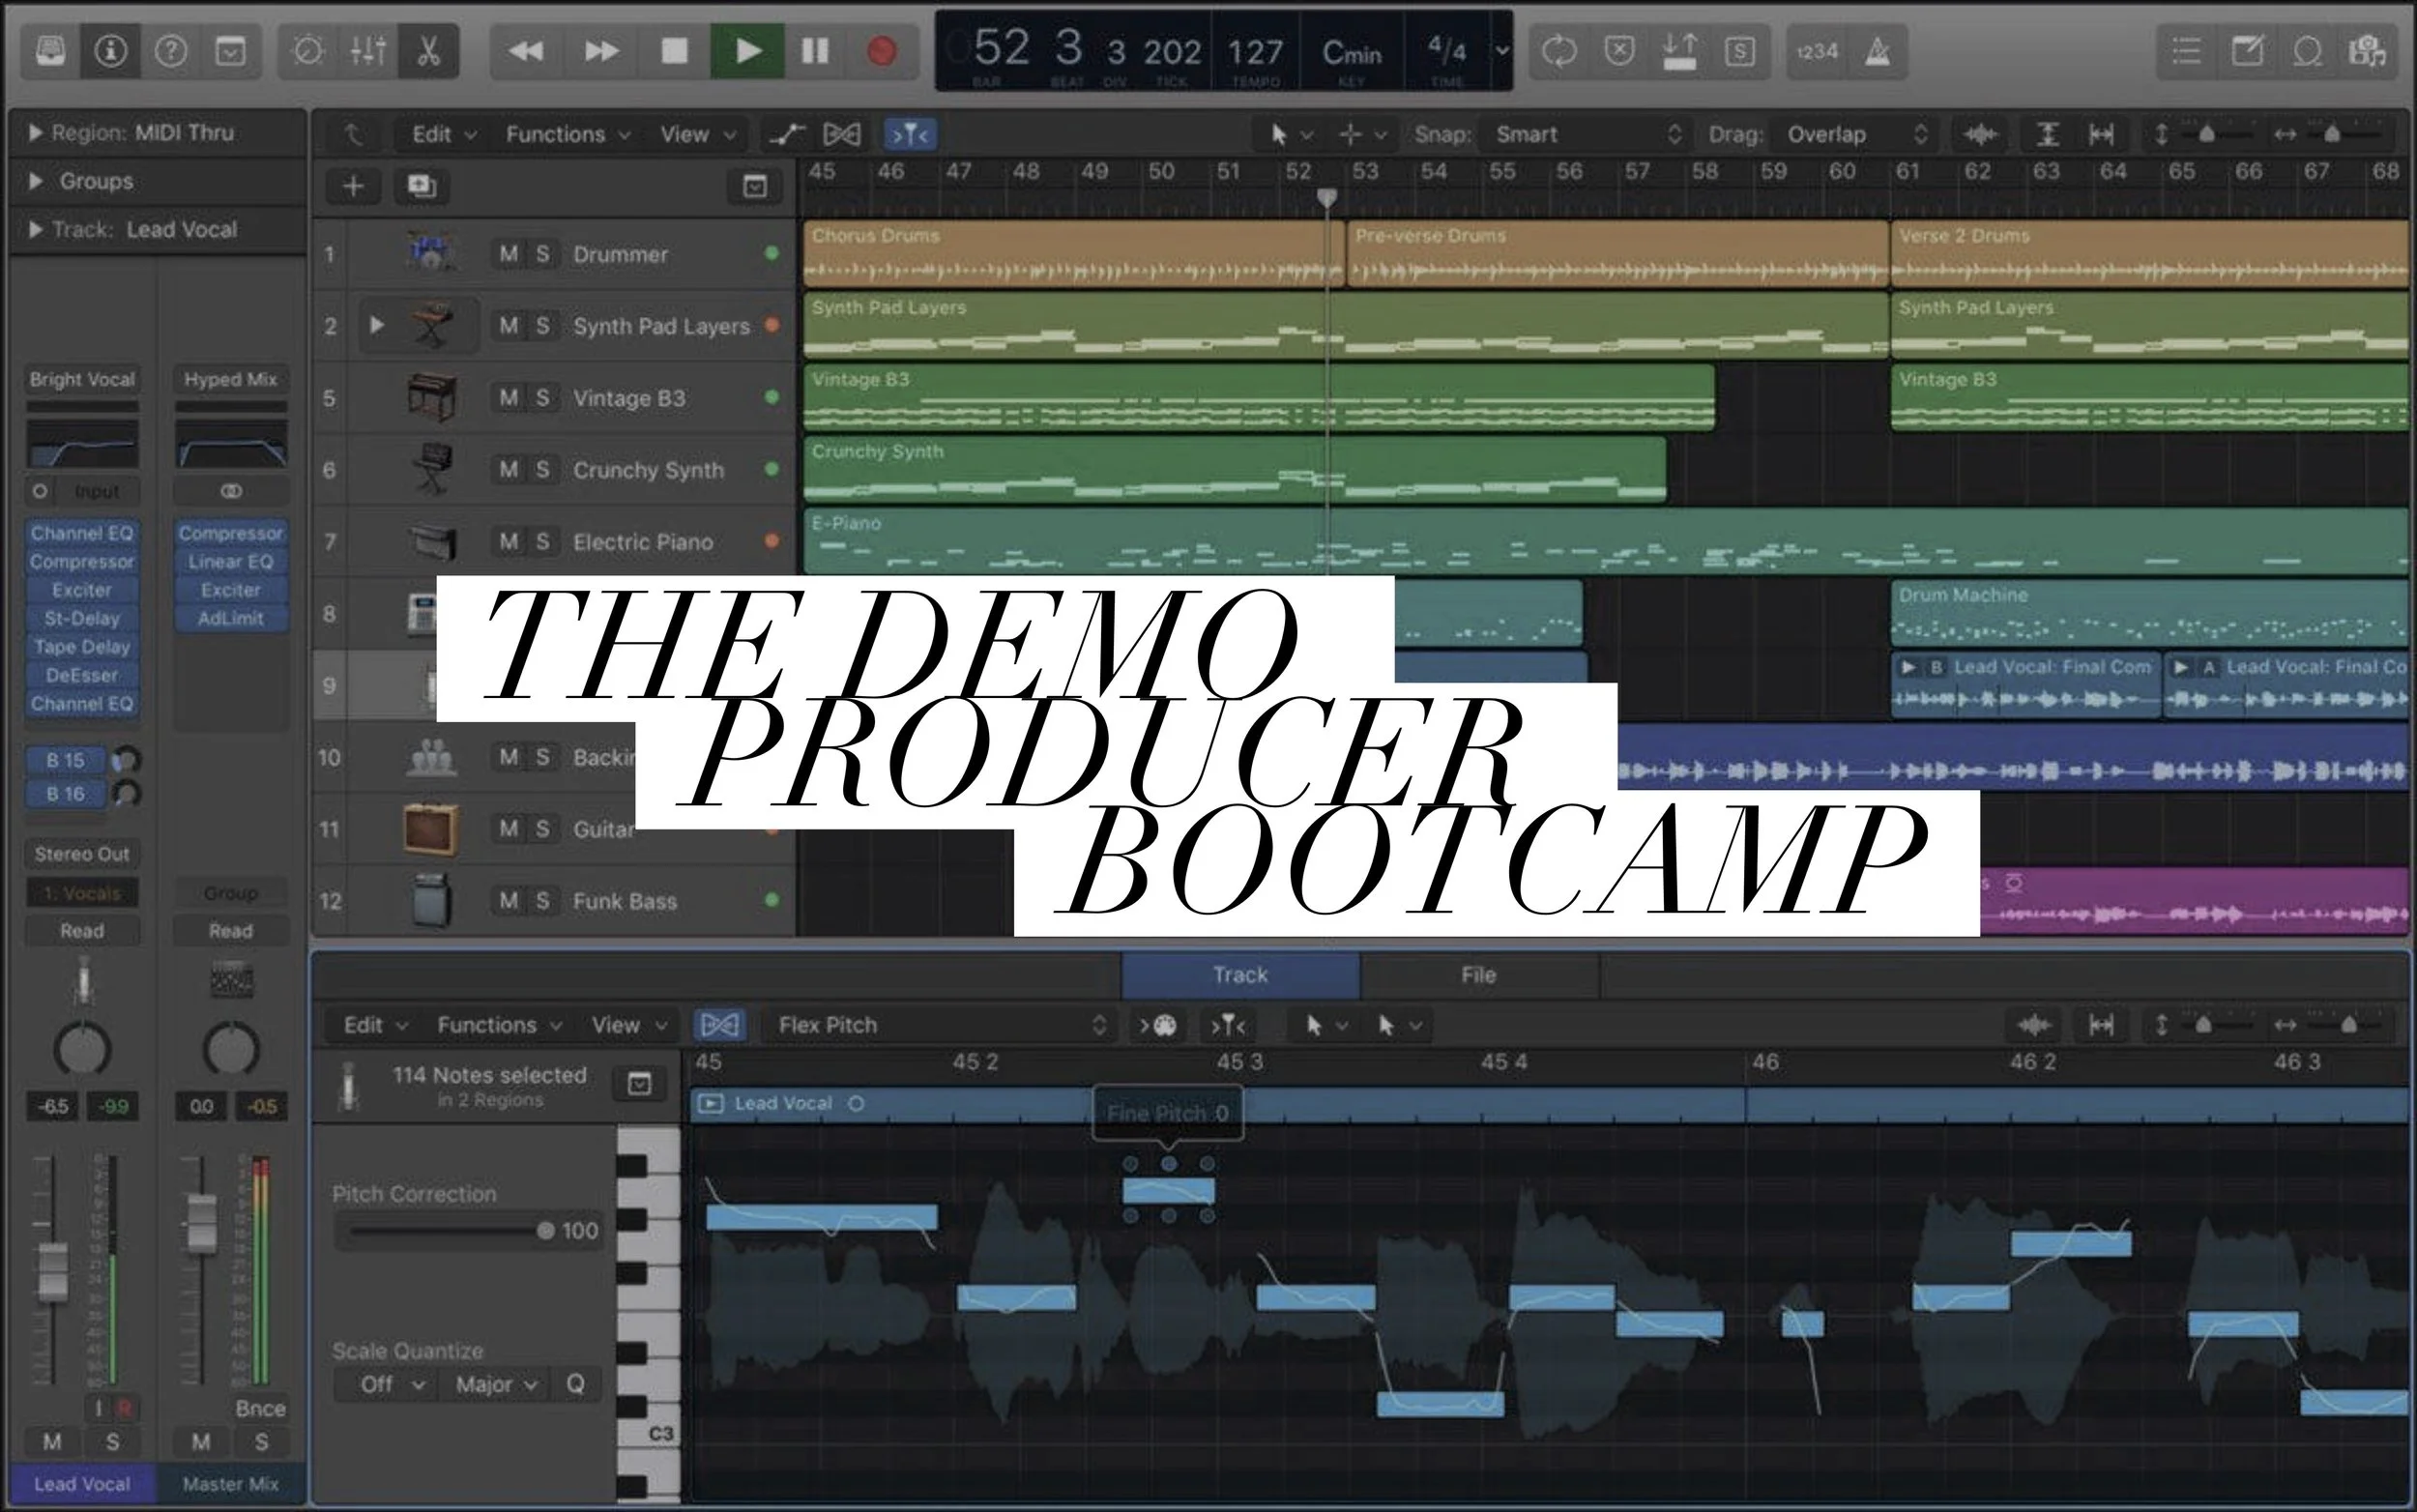Screen dimensions: 2417x1512
Task: Enable Cycle mode in the control bar
Action: 1559,51
